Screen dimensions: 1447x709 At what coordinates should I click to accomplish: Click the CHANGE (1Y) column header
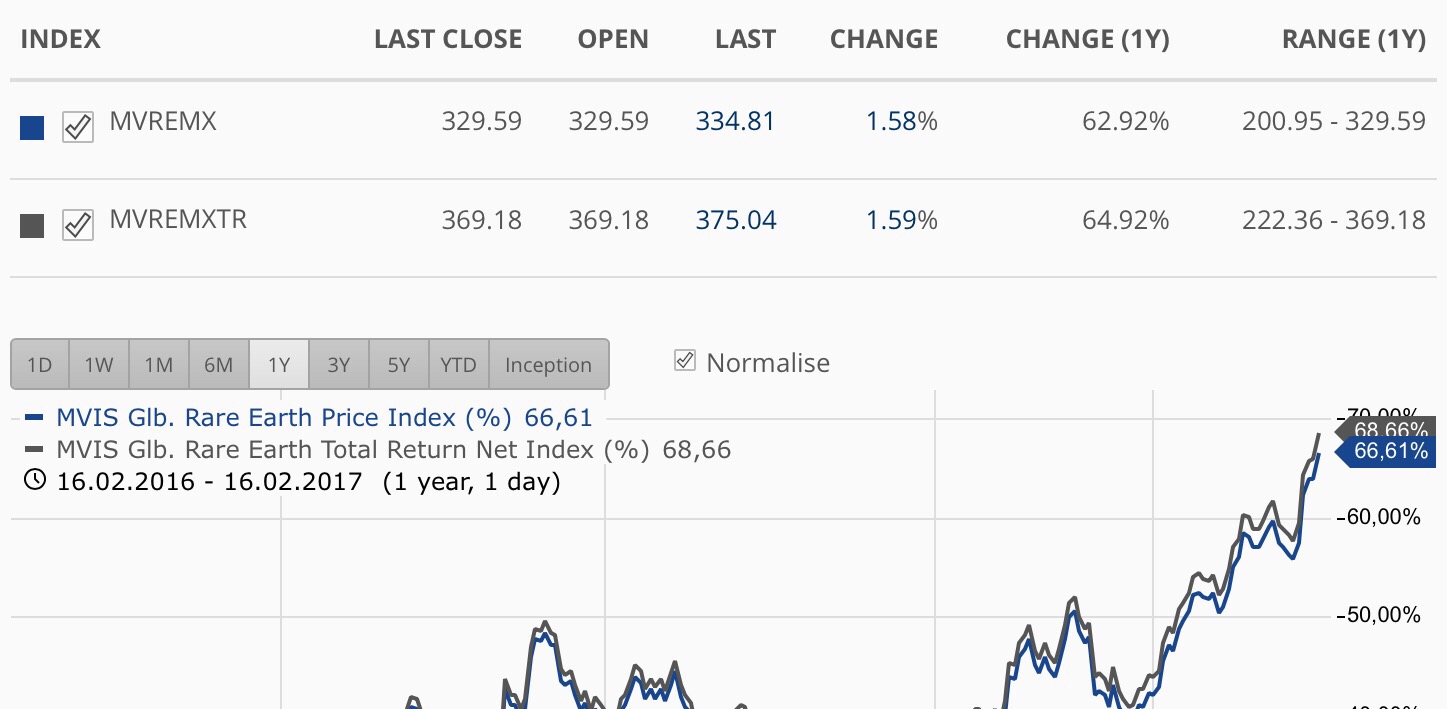1087,39
